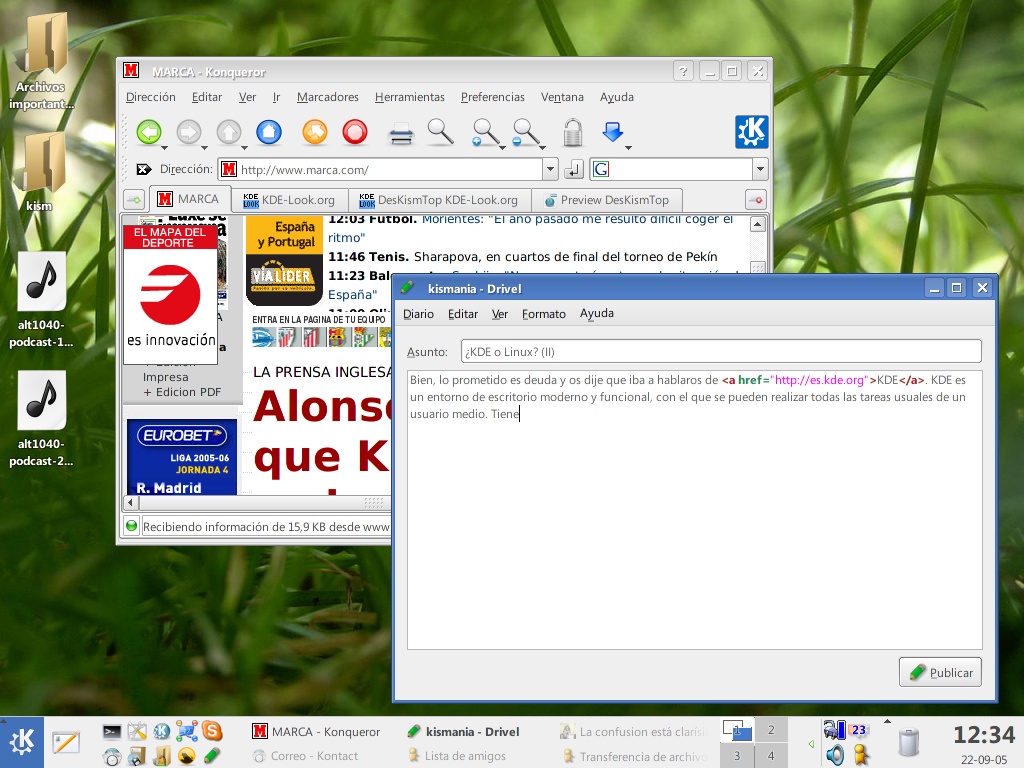Click the green Back arrow in Konqueror
1024x768 pixels.
pyautogui.click(x=150, y=133)
